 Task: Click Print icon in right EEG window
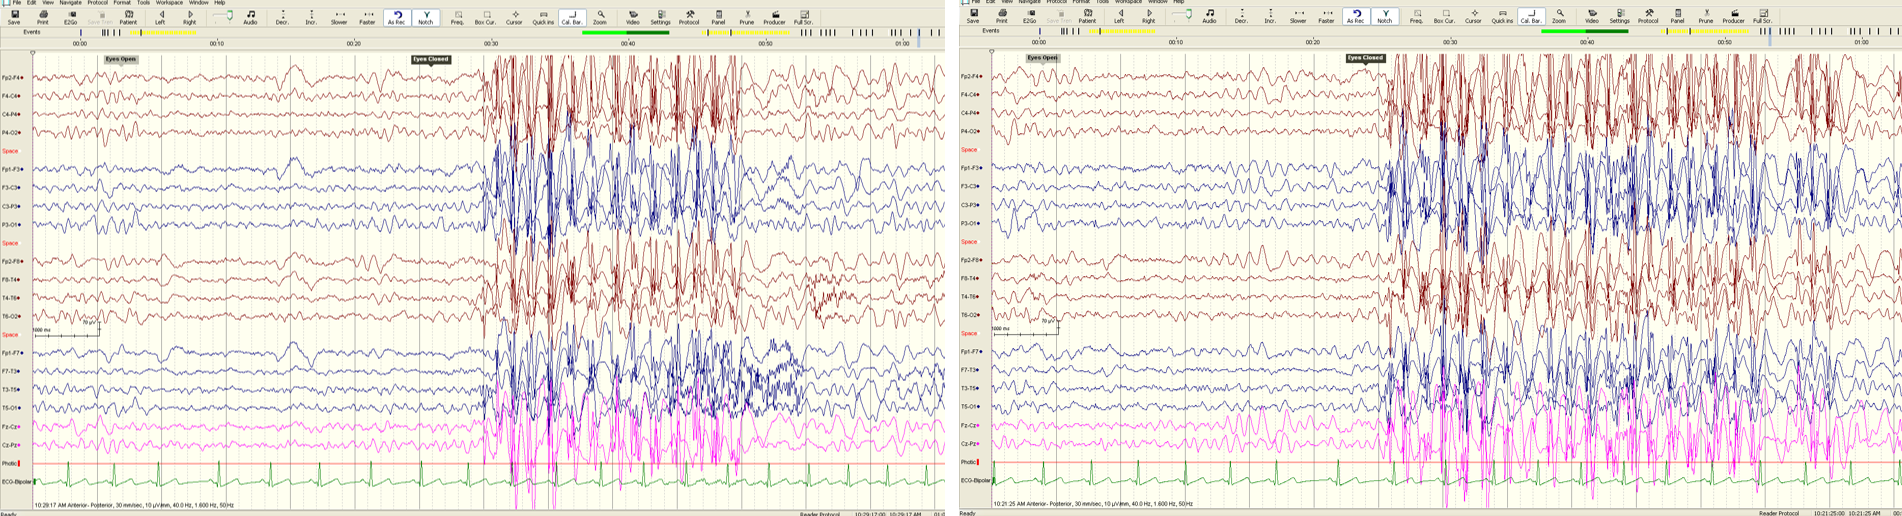pos(1001,16)
